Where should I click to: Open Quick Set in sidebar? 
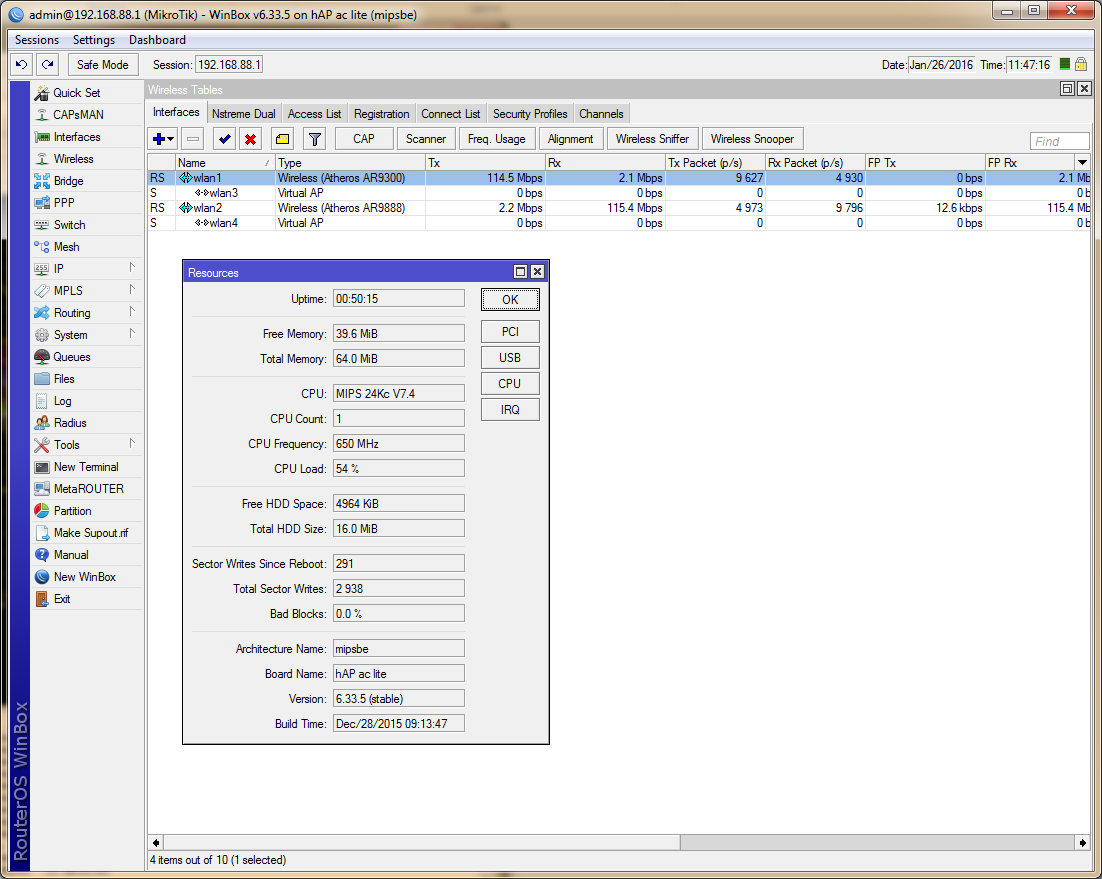click(76, 93)
